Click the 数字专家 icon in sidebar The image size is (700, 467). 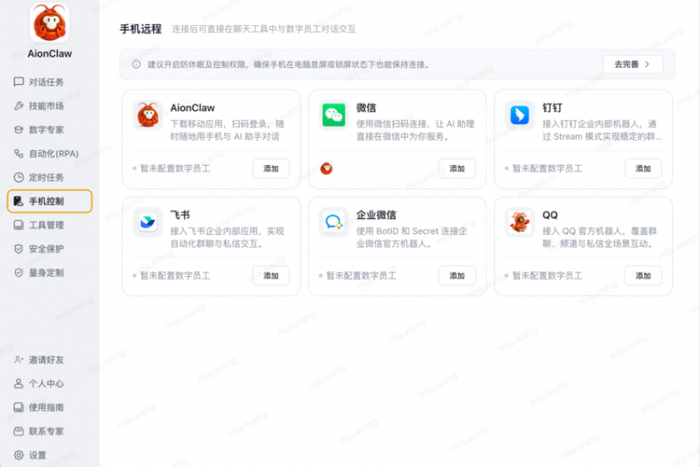pos(18,129)
